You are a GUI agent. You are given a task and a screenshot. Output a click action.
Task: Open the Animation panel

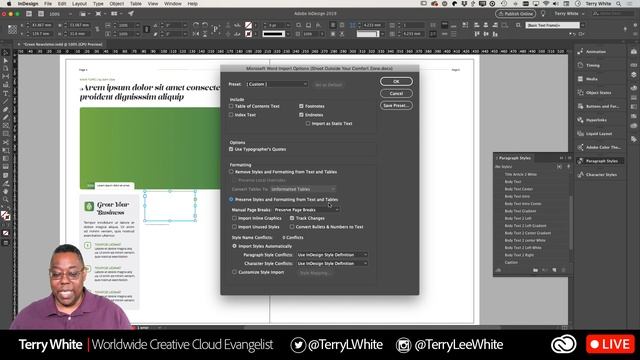pyautogui.click(x=599, y=52)
